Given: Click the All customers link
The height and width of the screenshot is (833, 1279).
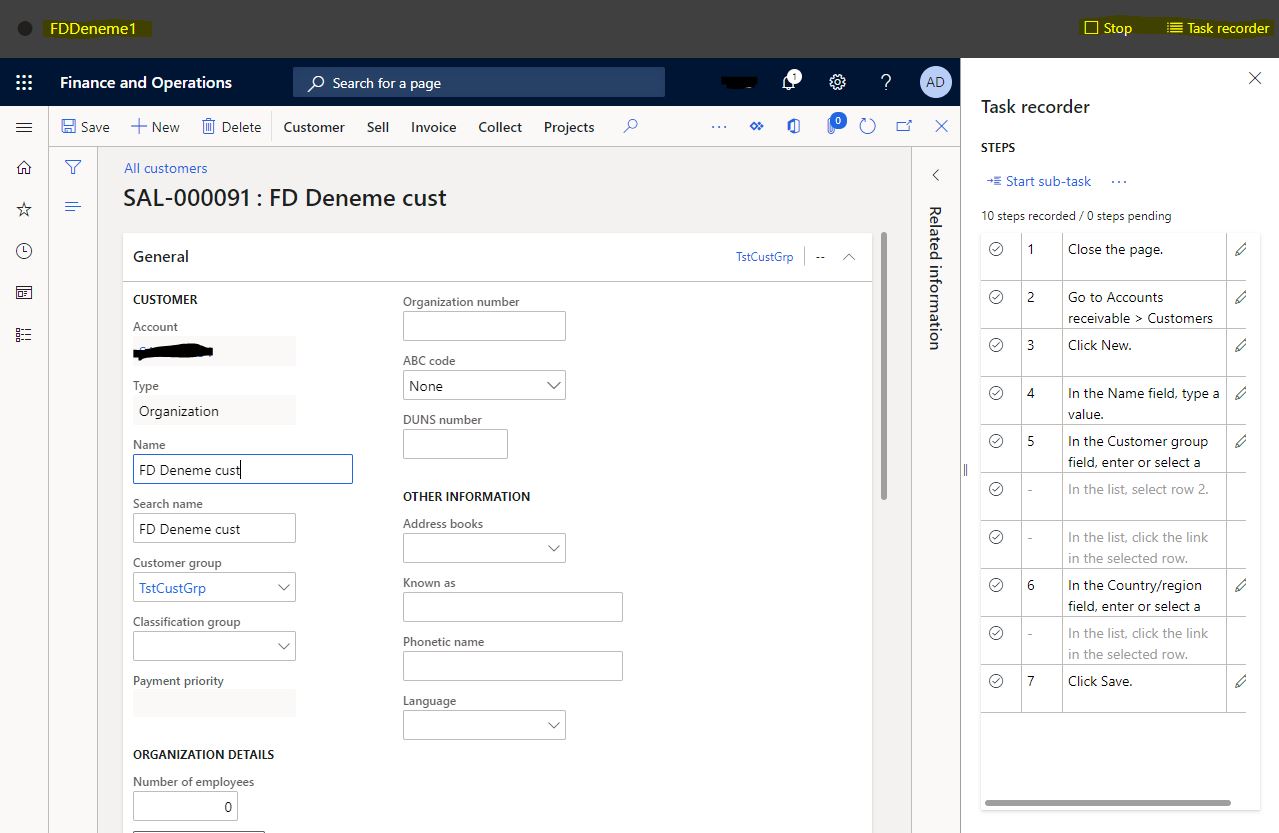Looking at the screenshot, I should point(166,168).
